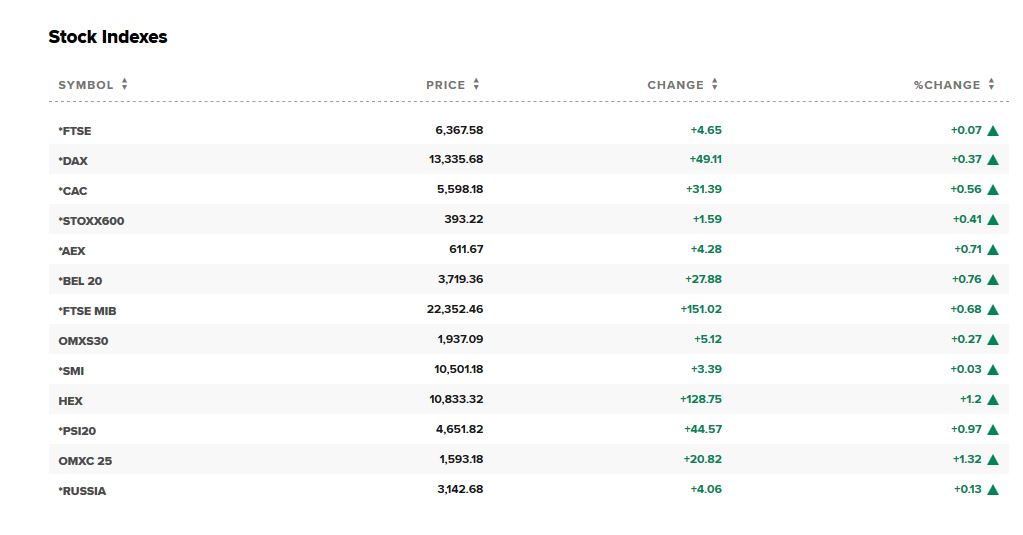
Task: Select price 13,335.68
Action: [x=456, y=159]
